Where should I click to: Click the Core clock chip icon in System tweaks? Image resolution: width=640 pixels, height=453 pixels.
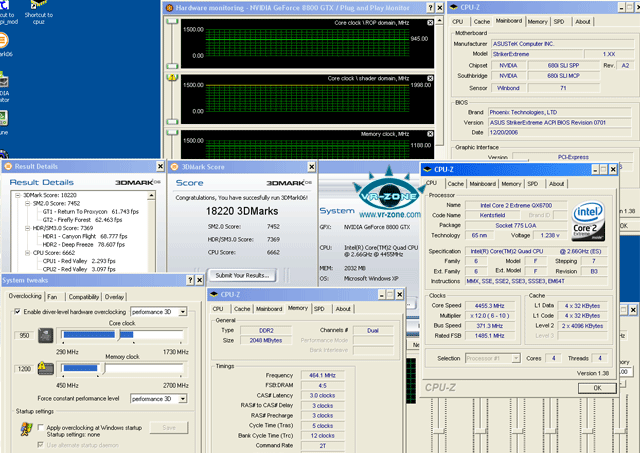pyautogui.click(x=46, y=335)
